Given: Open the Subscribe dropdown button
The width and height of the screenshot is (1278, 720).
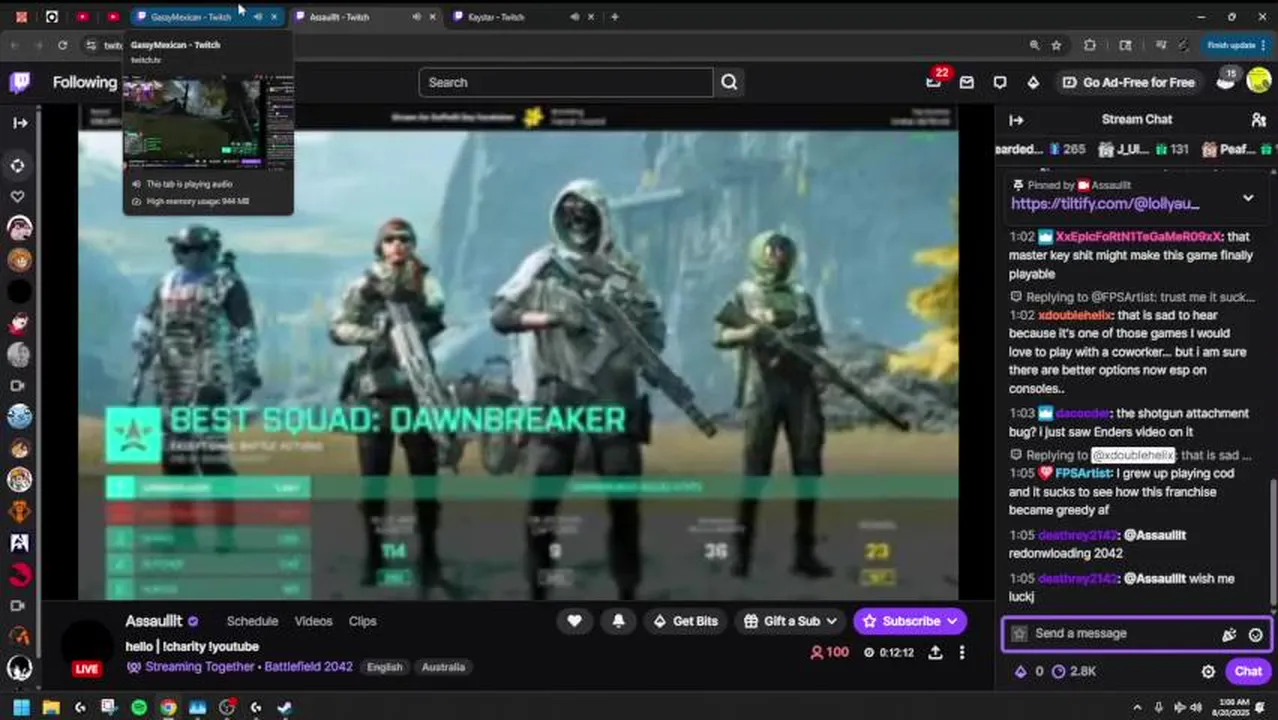Looking at the screenshot, I should coord(910,621).
